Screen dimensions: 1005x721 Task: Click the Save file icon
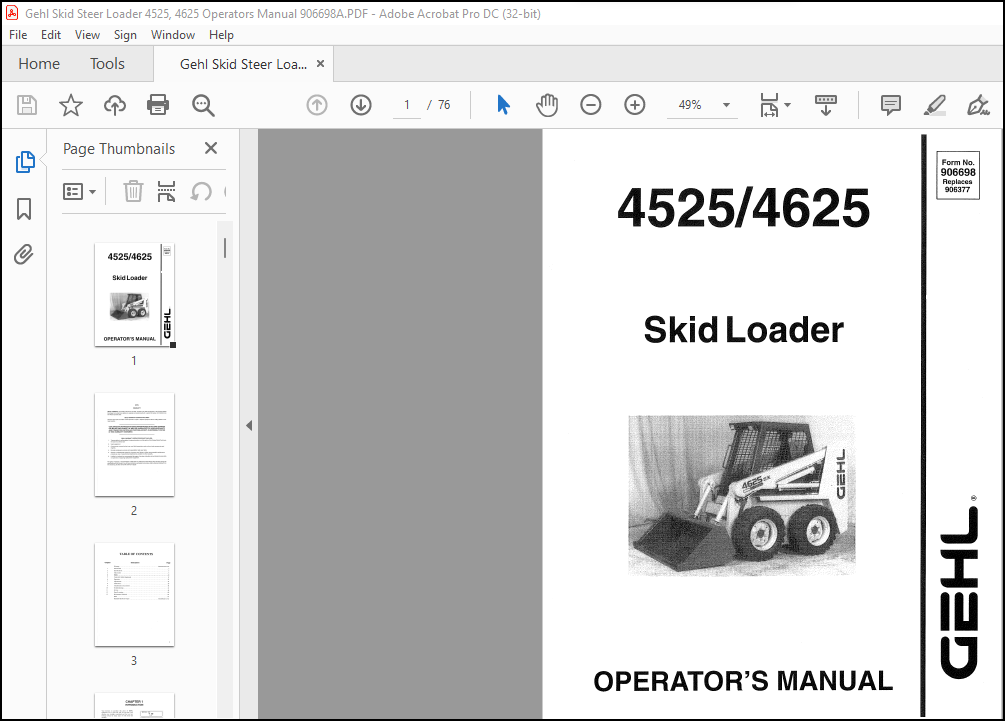(27, 104)
